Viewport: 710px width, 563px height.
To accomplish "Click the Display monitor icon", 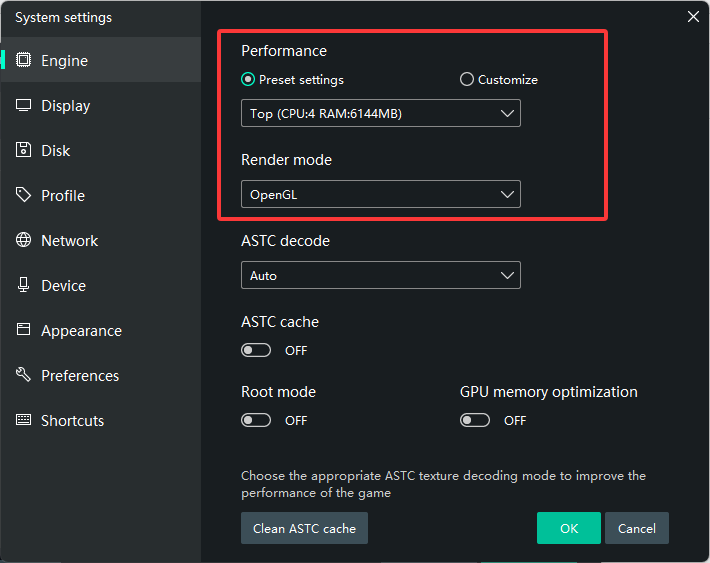I will pos(23,105).
